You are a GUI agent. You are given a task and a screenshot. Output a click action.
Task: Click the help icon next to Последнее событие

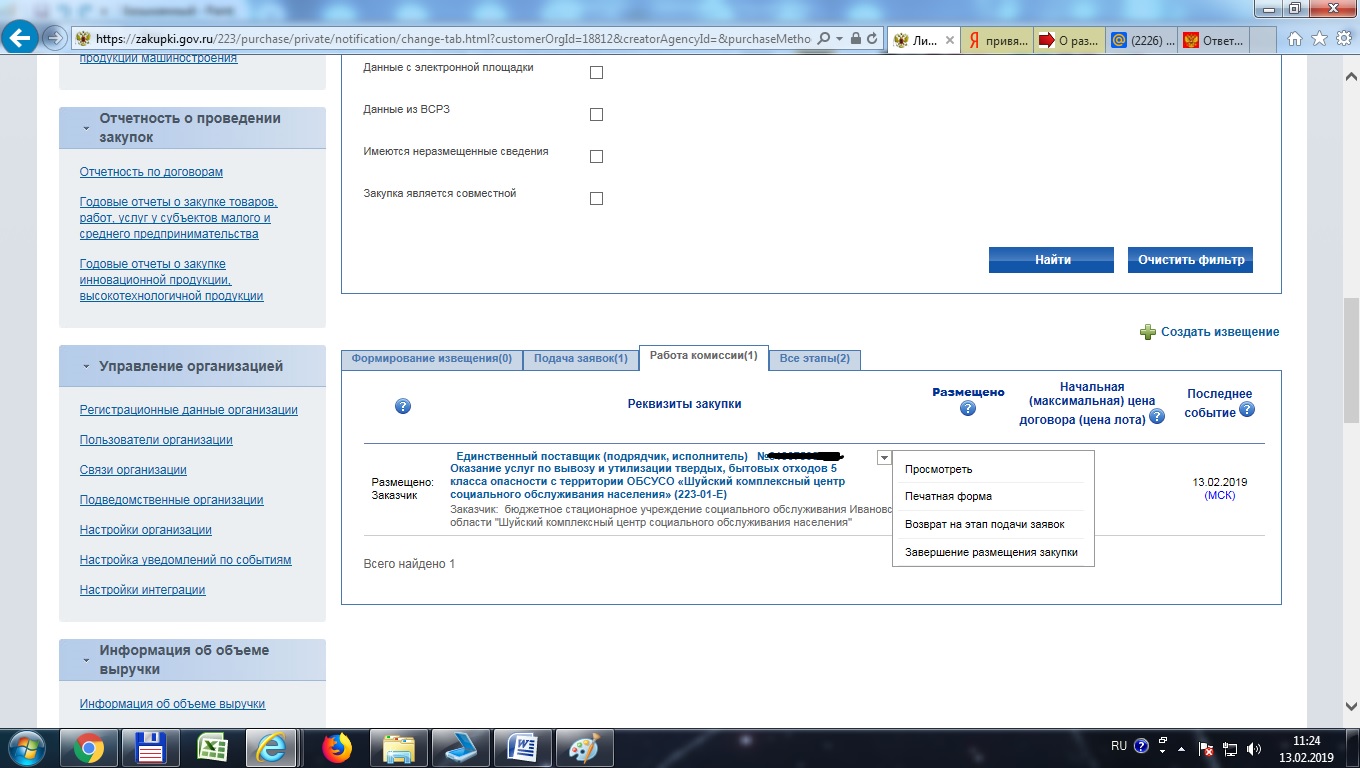point(1246,410)
